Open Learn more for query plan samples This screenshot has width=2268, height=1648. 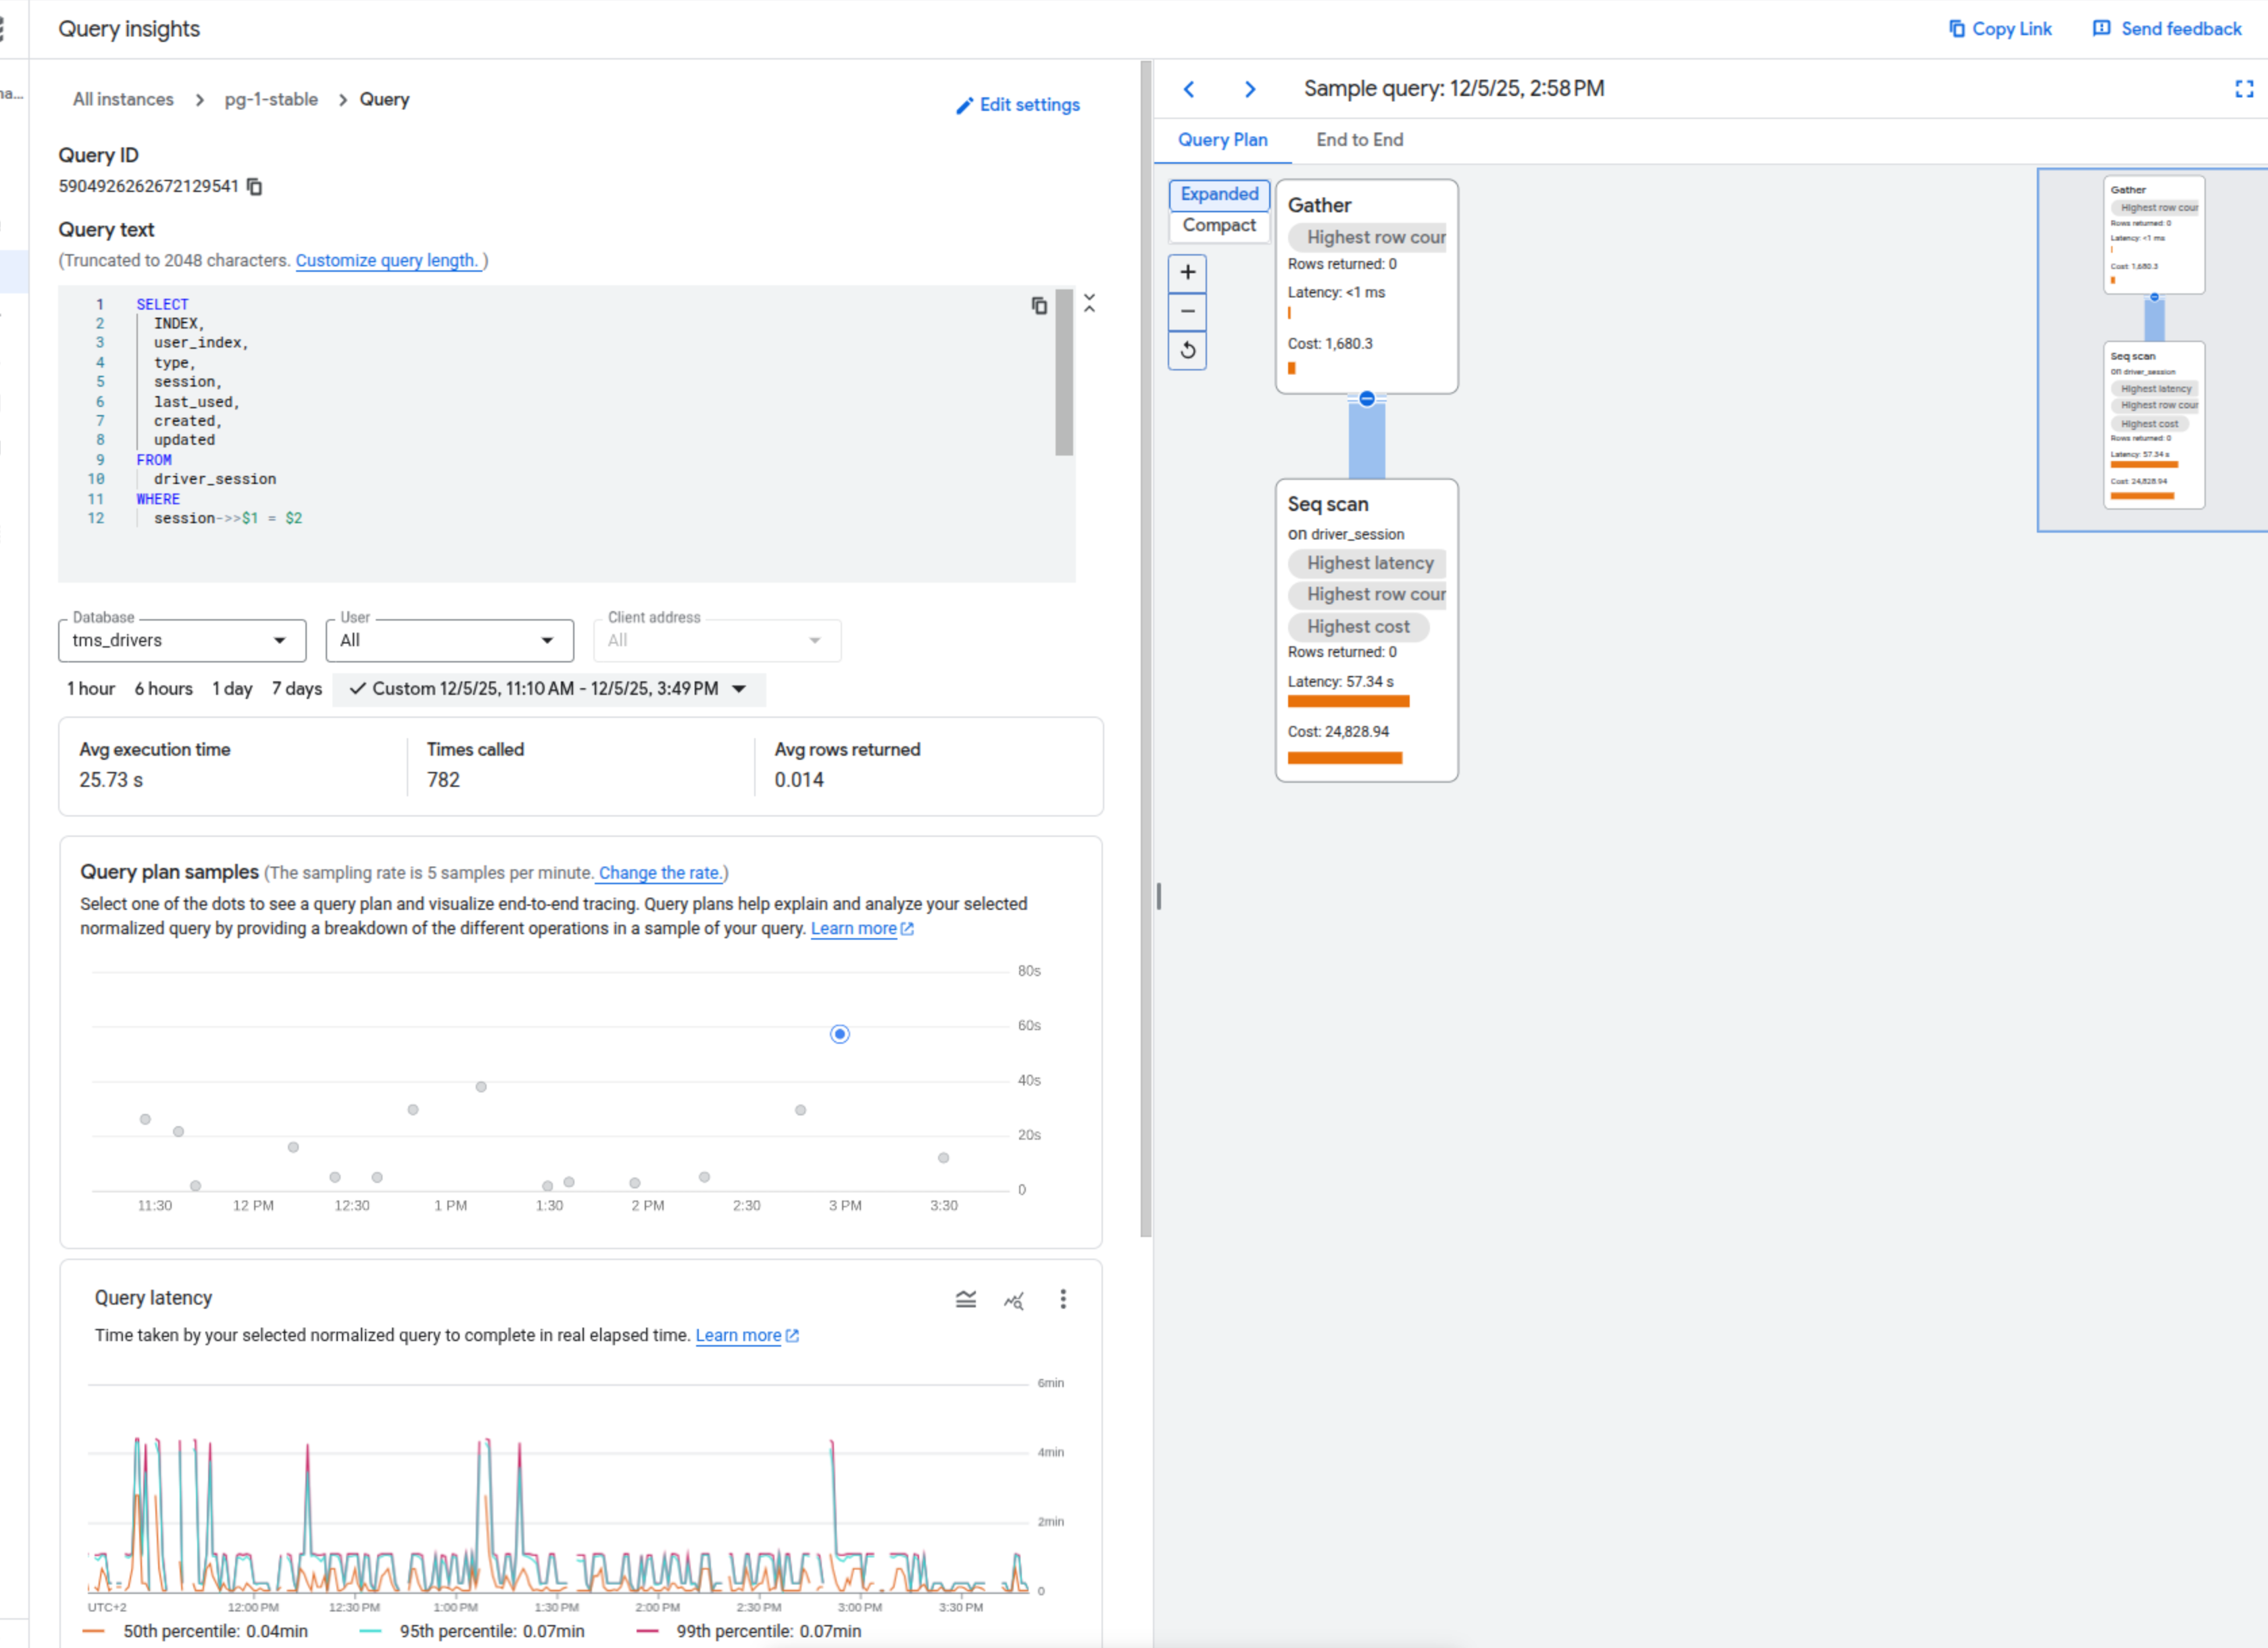861,929
